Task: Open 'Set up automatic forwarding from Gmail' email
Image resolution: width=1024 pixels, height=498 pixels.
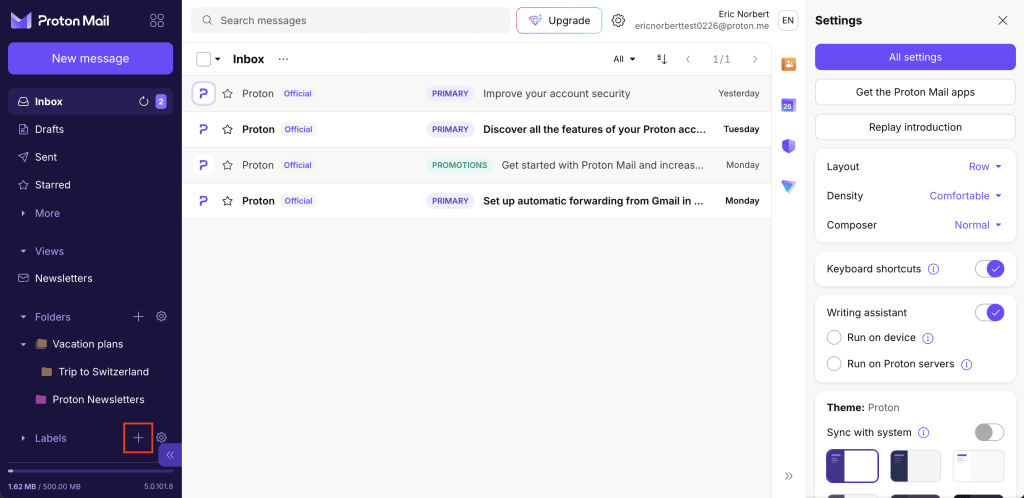Action: pos(477,201)
